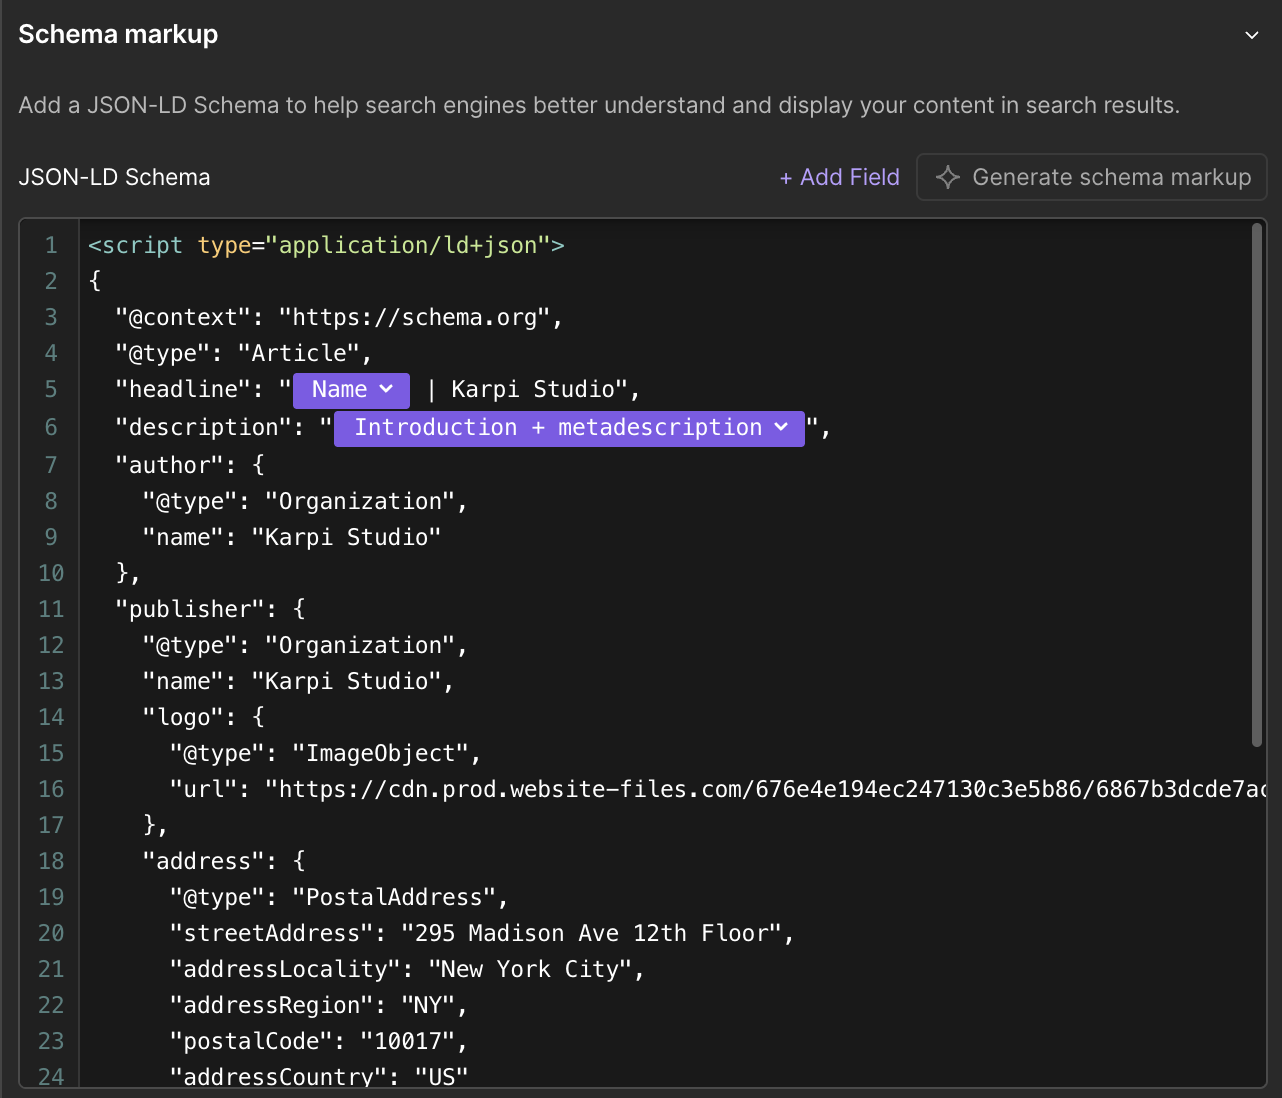The image size is (1282, 1098).
Task: Click "name": "Karpi Studio", on line 13
Action: pos(298,682)
